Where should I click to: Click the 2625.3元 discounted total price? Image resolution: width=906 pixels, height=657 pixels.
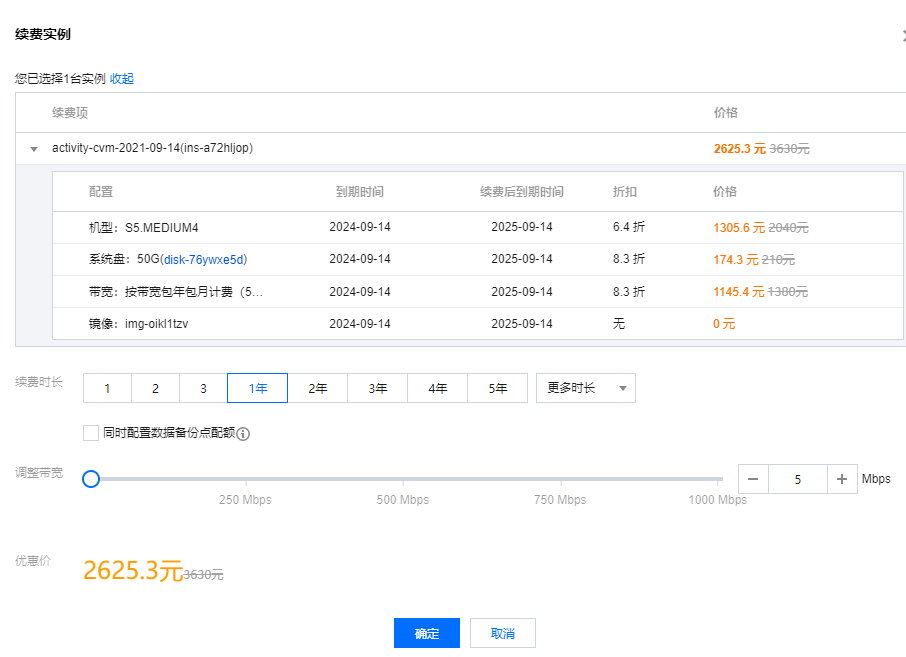[x=133, y=570]
